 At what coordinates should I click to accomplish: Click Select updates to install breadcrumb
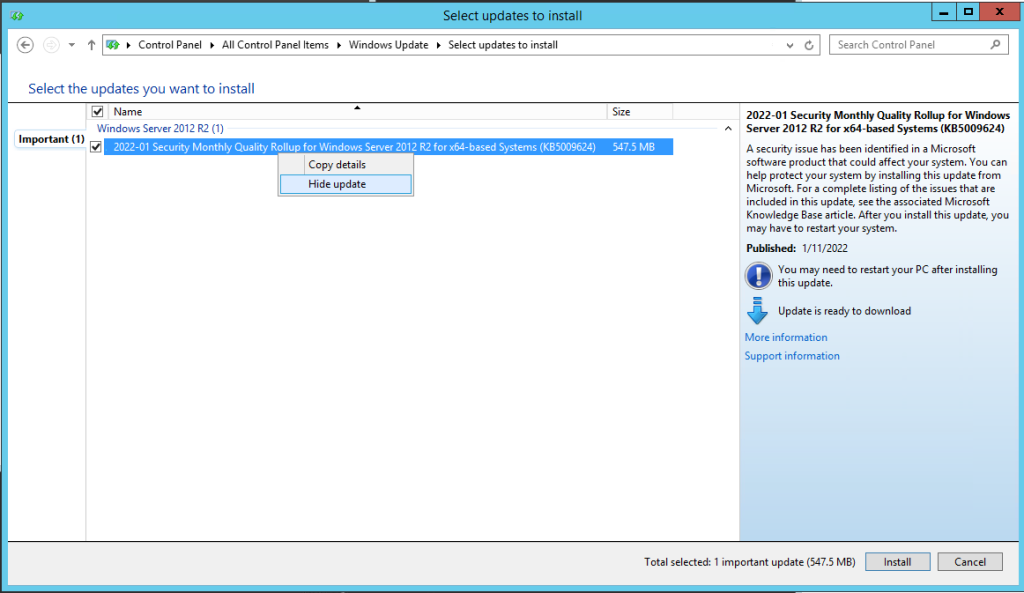tap(503, 45)
